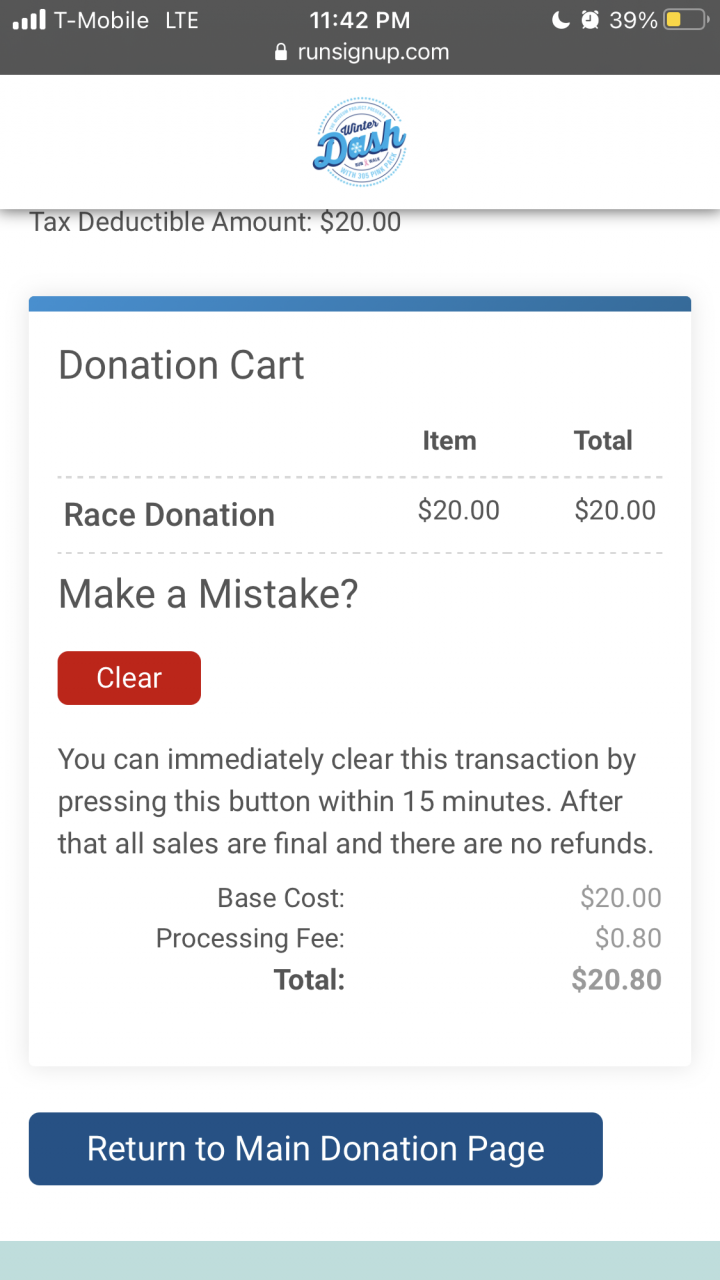Open Return to Main Donation Page
The width and height of the screenshot is (720, 1280).
[315, 1149]
